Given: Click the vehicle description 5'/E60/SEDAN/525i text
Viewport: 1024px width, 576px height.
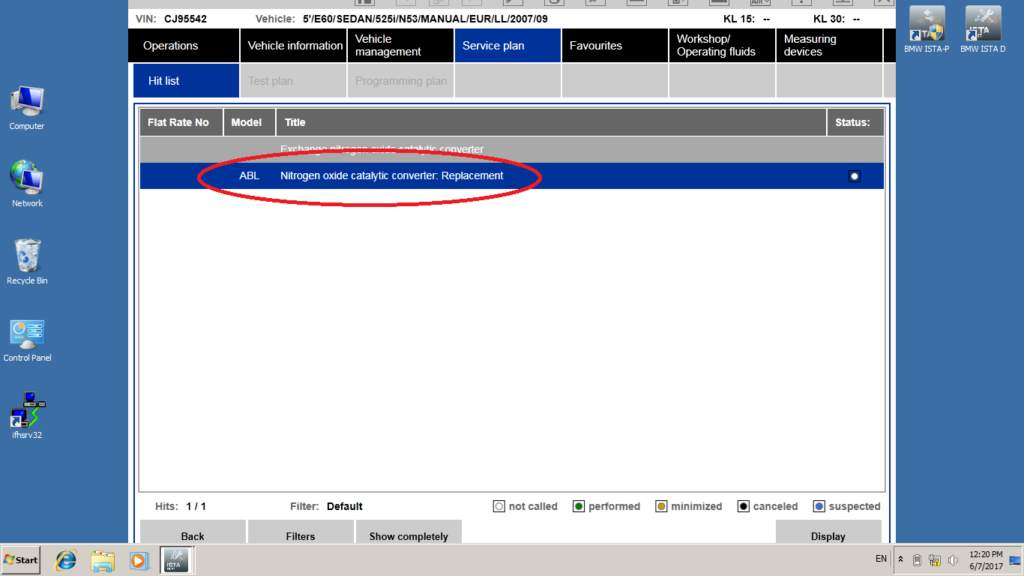Looking at the screenshot, I should (x=425, y=19).
